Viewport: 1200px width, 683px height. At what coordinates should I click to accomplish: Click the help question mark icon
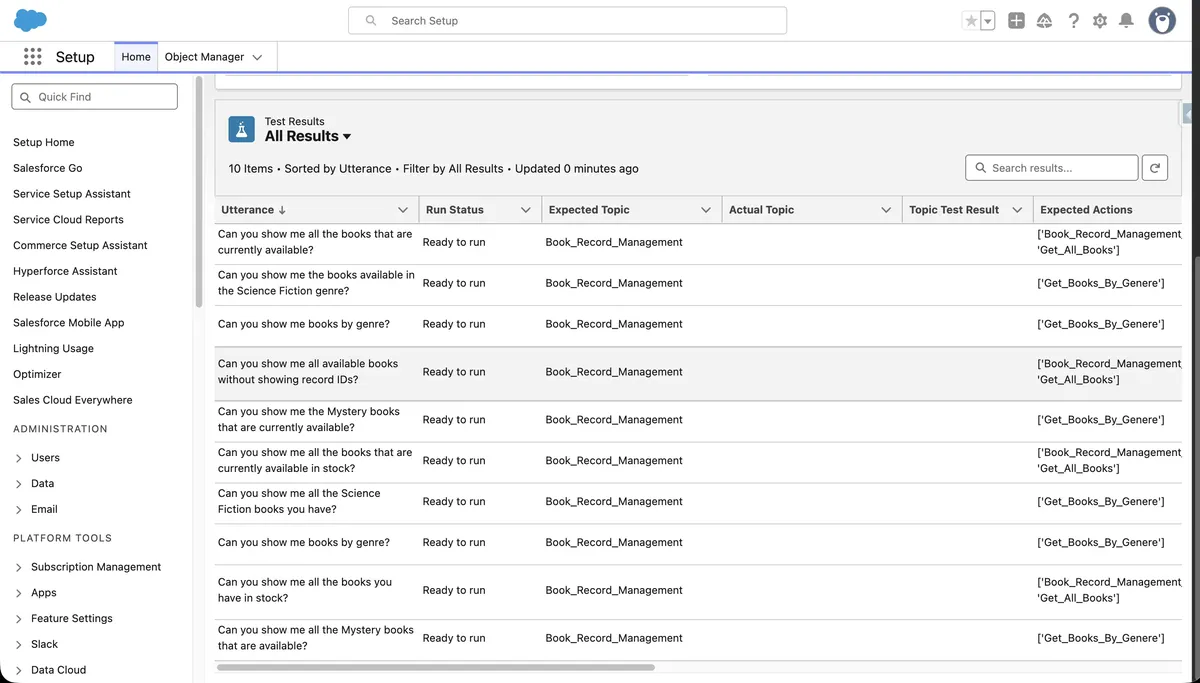tap(1073, 20)
